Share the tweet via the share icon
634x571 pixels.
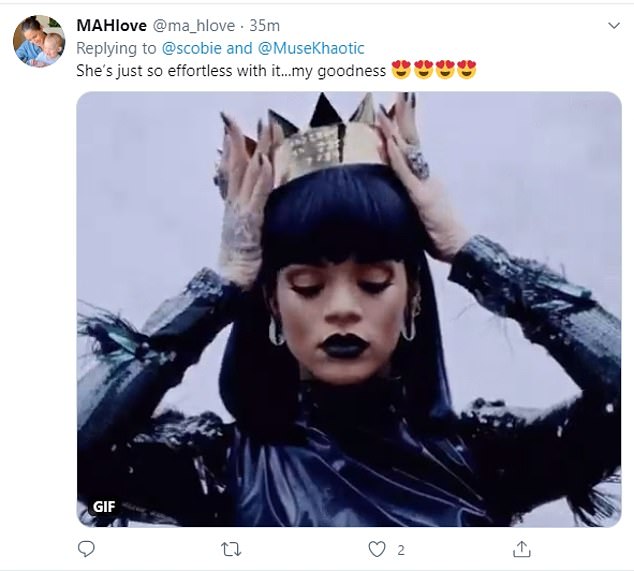[521, 549]
